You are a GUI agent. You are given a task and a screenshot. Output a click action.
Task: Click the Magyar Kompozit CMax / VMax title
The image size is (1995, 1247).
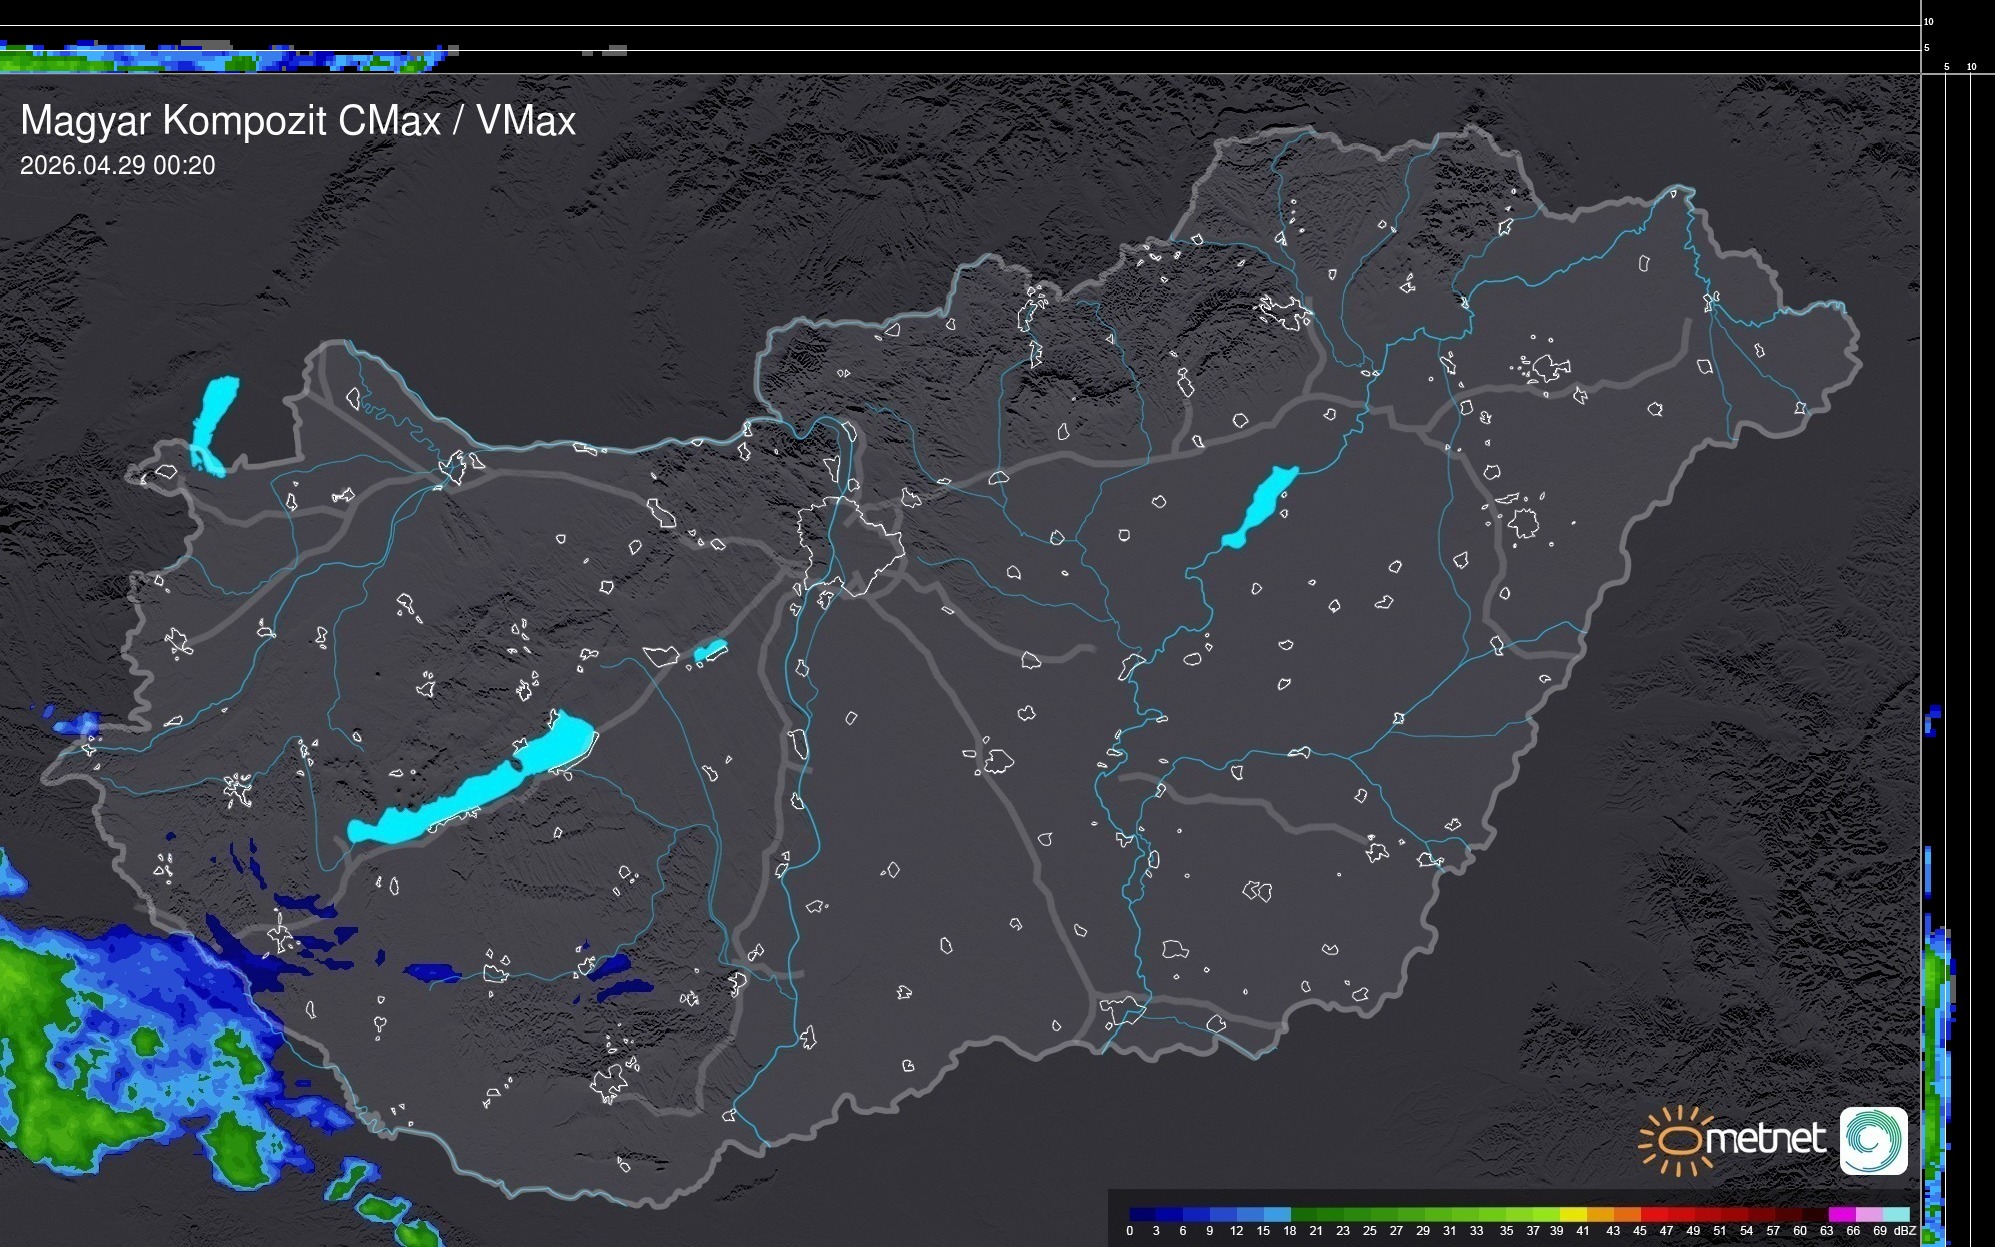click(x=298, y=121)
